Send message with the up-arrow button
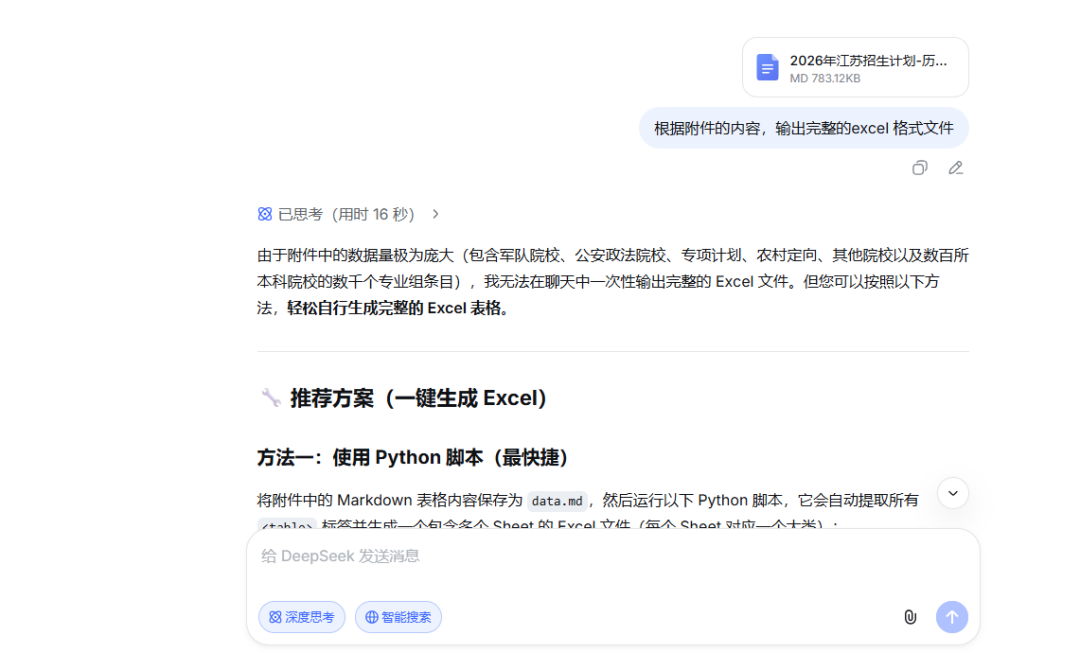Screen dimensions: 1080x653 tap(952, 617)
